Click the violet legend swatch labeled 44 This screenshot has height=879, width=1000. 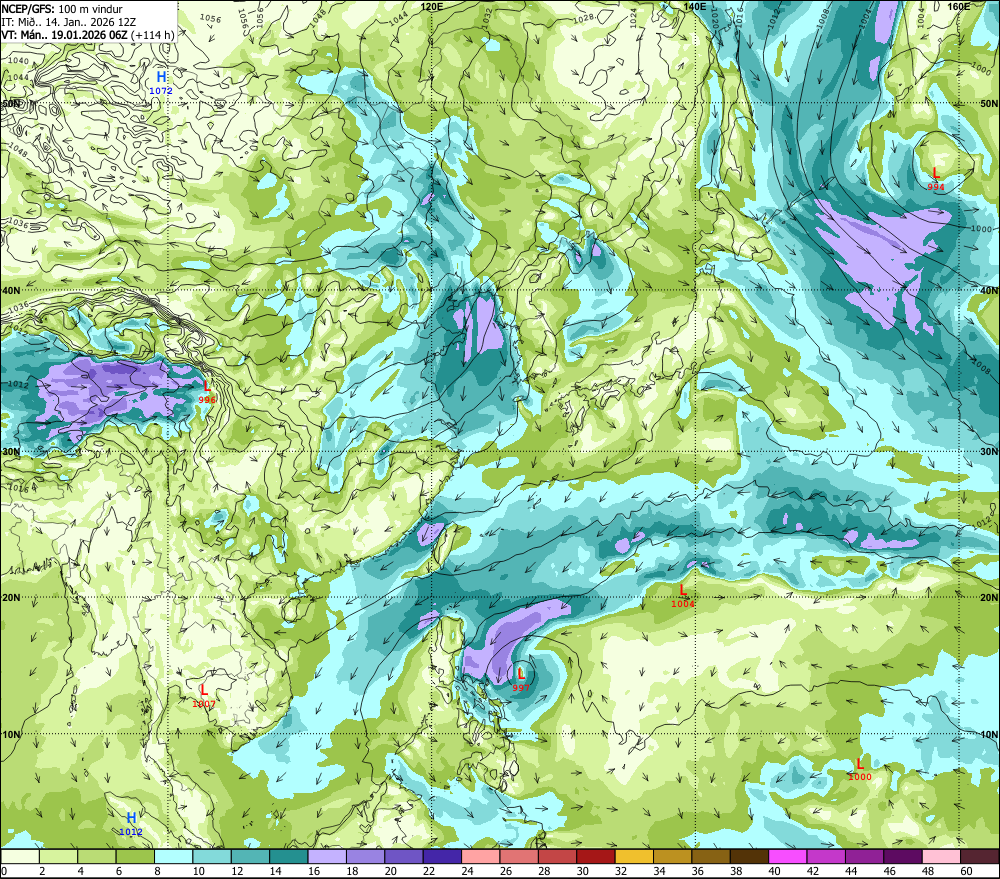[x=864, y=857]
